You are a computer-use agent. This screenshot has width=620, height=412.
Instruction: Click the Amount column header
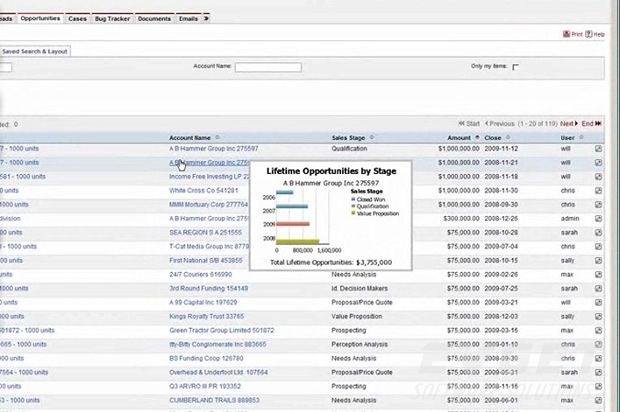(459, 138)
